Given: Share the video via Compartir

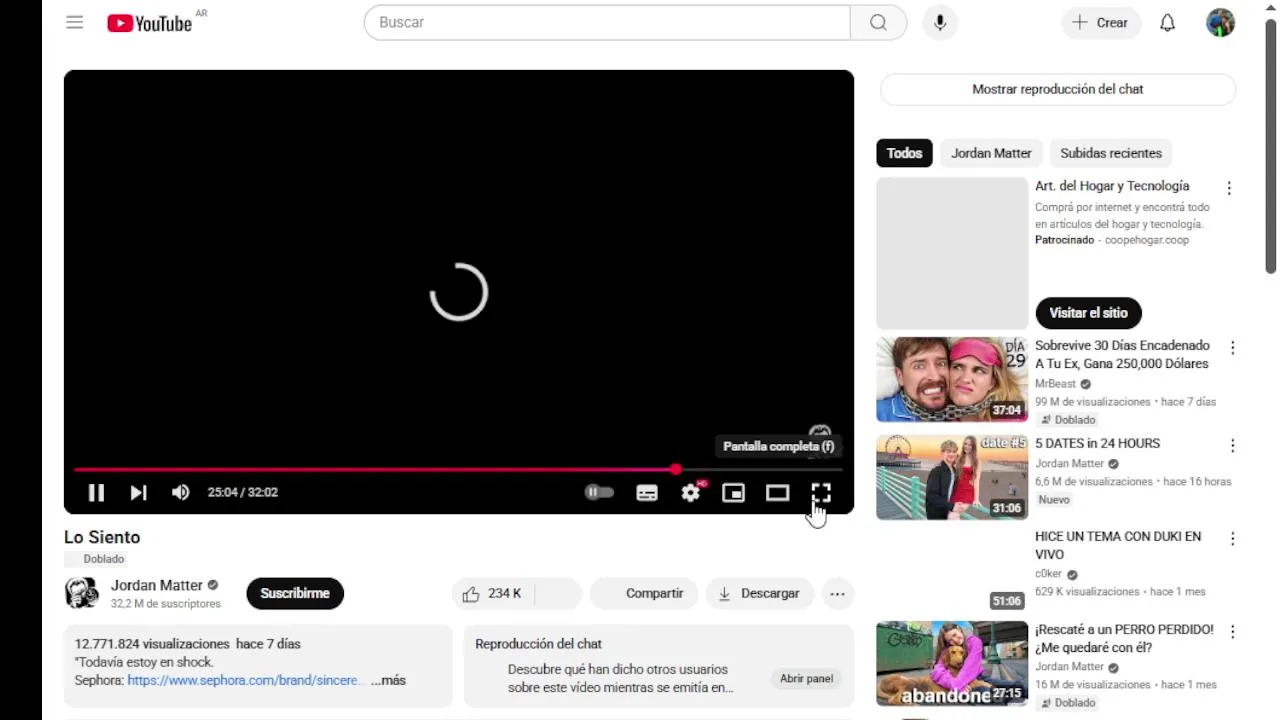Looking at the screenshot, I should [x=644, y=593].
